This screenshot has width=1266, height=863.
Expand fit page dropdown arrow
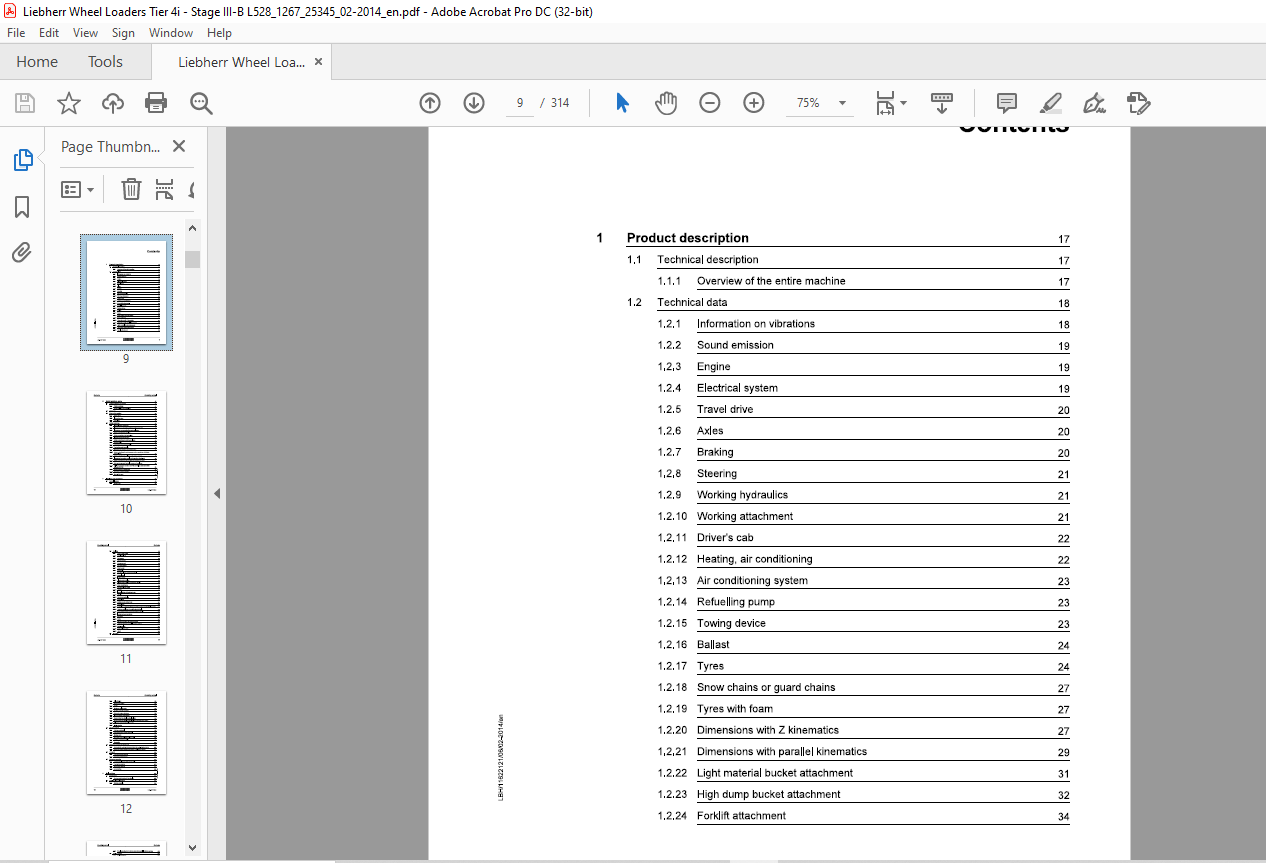[903, 103]
